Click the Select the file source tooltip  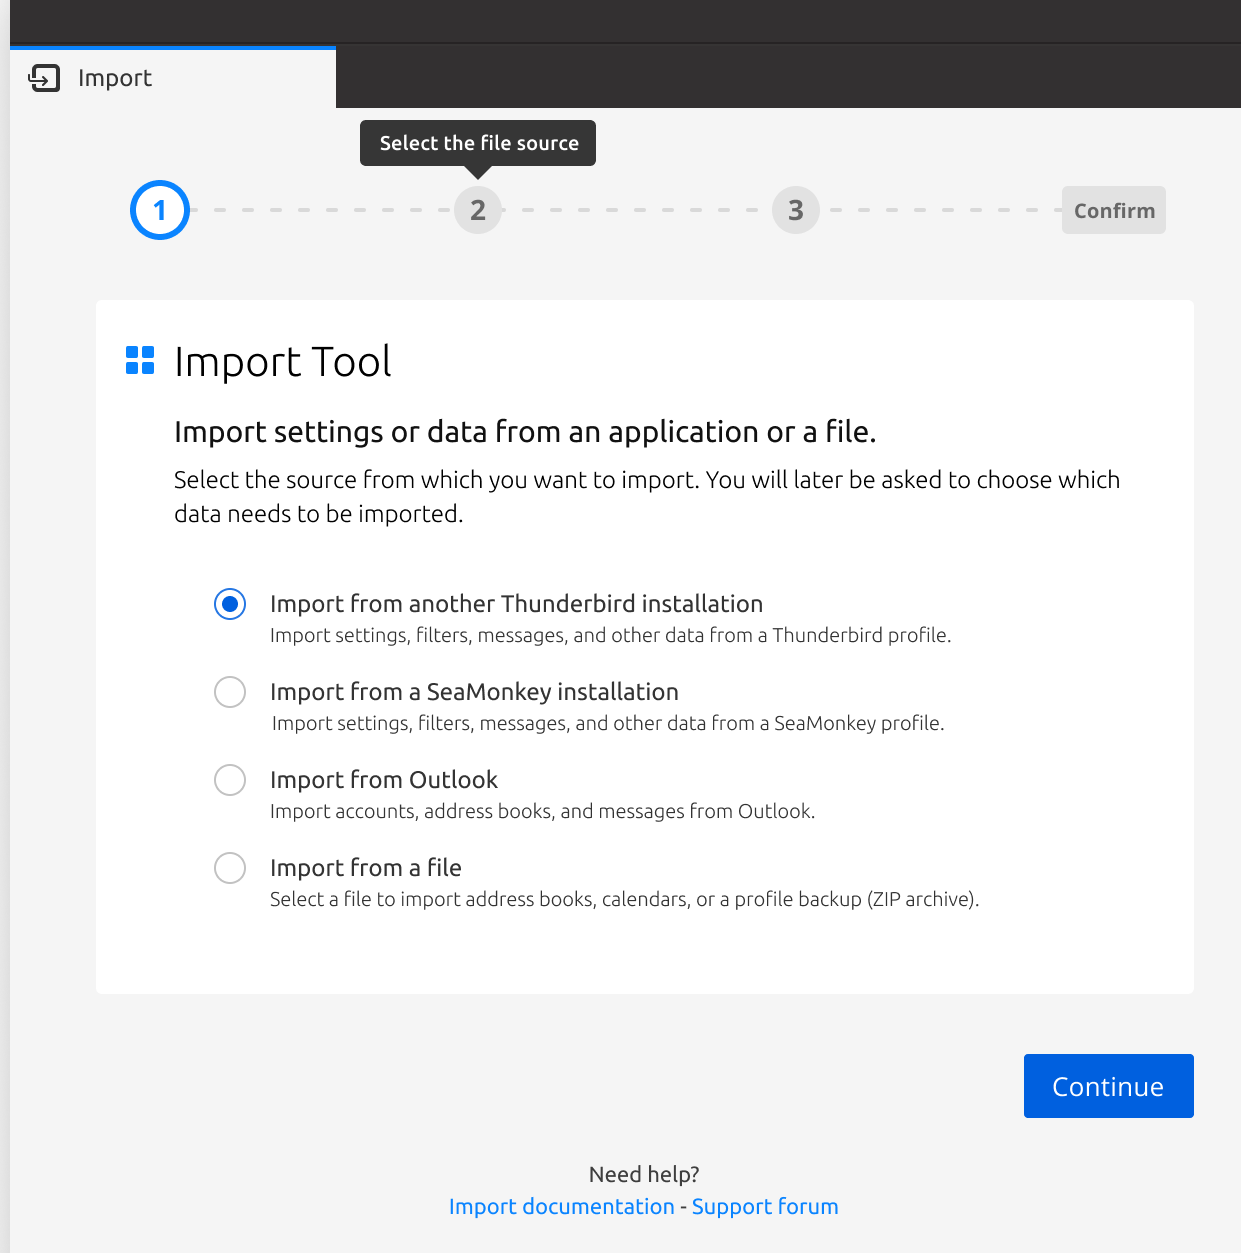pyautogui.click(x=477, y=143)
